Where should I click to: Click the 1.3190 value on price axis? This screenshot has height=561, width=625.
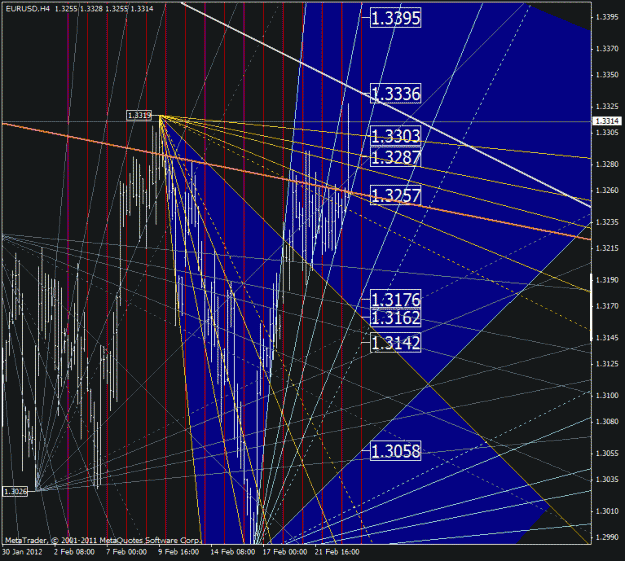[607, 280]
